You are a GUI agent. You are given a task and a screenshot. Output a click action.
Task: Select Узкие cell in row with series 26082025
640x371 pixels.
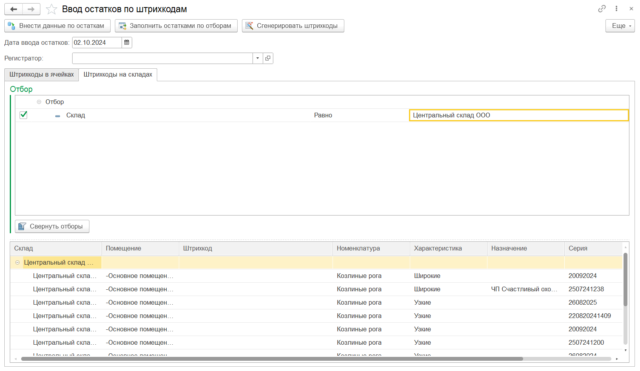coord(449,302)
